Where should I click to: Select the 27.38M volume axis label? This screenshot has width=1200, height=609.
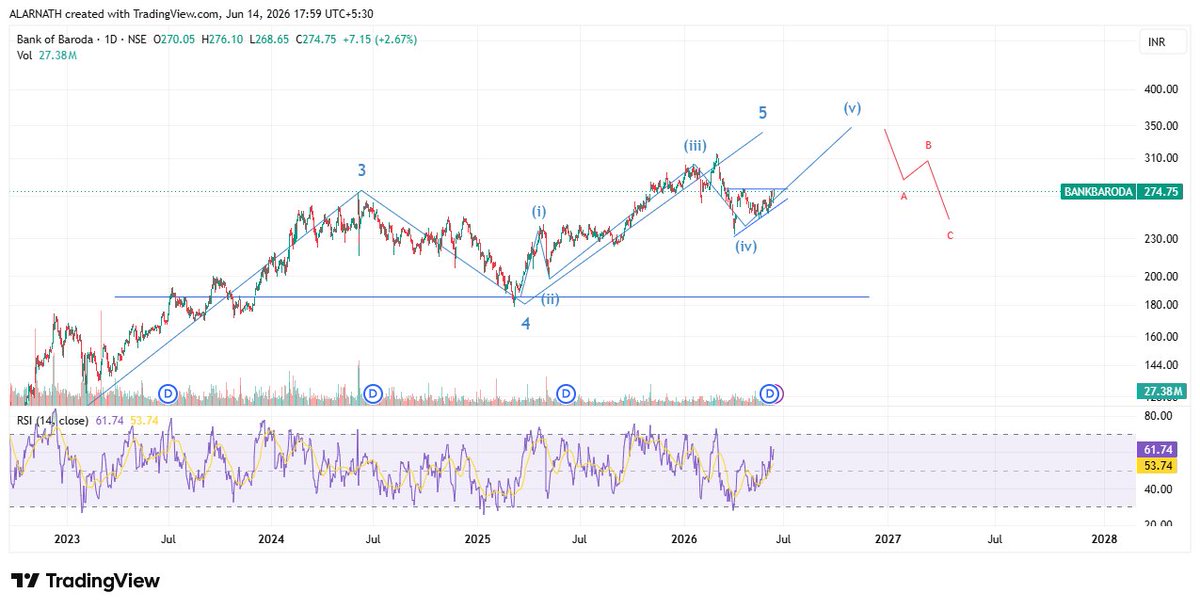tap(1160, 390)
